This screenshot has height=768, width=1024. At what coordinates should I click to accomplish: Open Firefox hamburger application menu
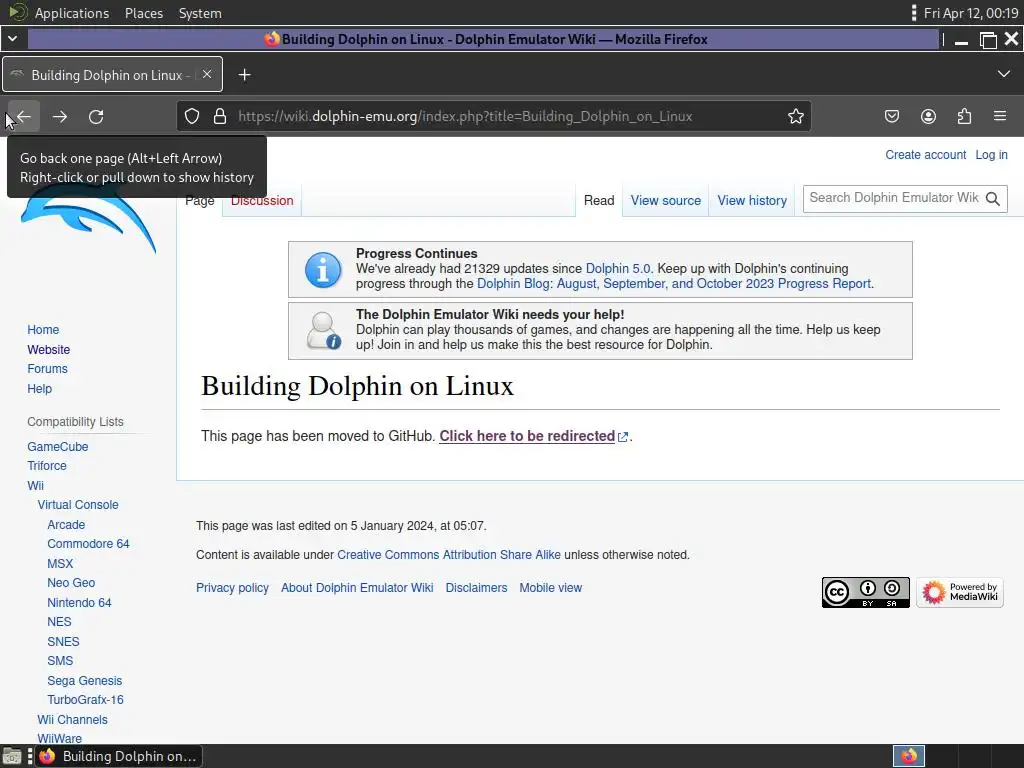tap(1000, 116)
